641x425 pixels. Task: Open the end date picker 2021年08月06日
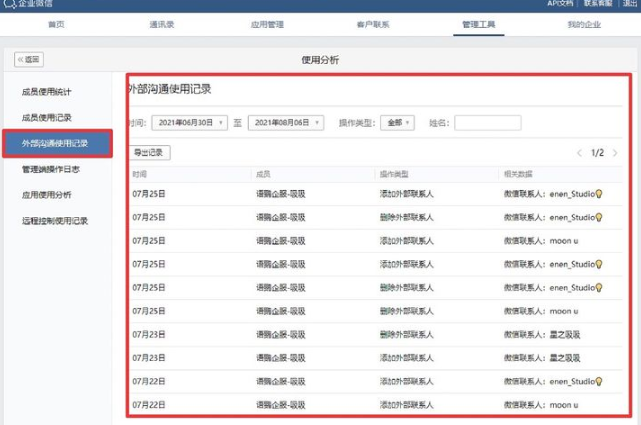click(285, 123)
